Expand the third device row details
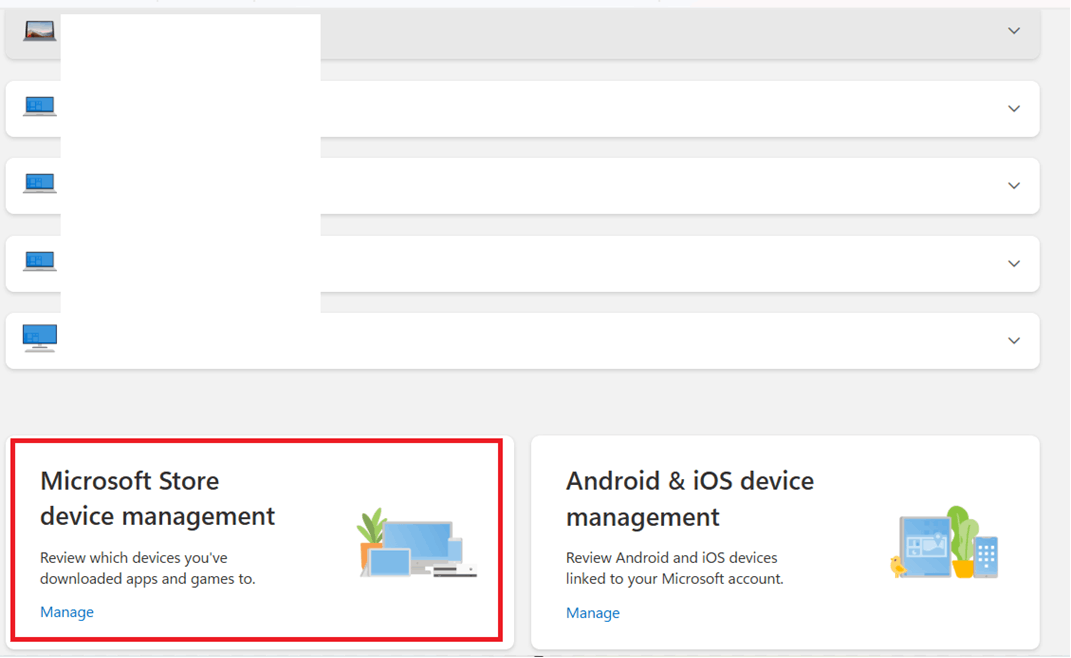 (x=1014, y=186)
